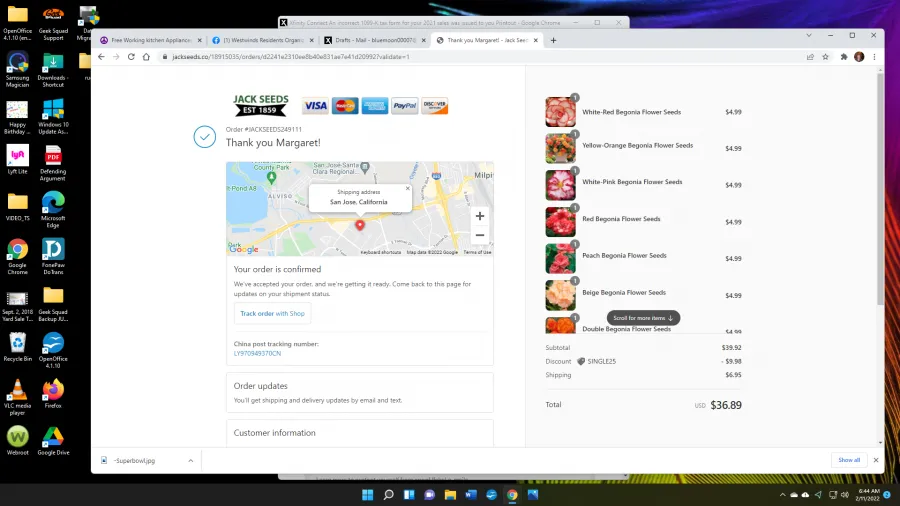Click the Customer information heading

click(x=274, y=433)
